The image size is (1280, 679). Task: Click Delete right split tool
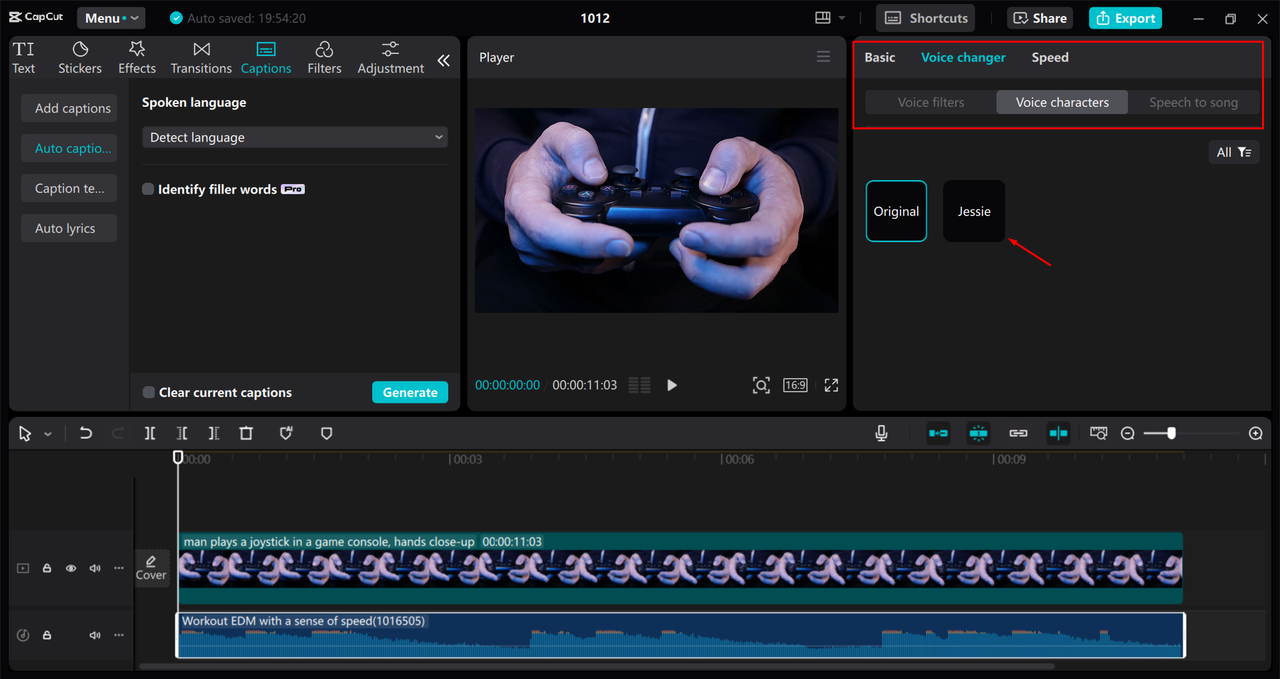tap(214, 433)
